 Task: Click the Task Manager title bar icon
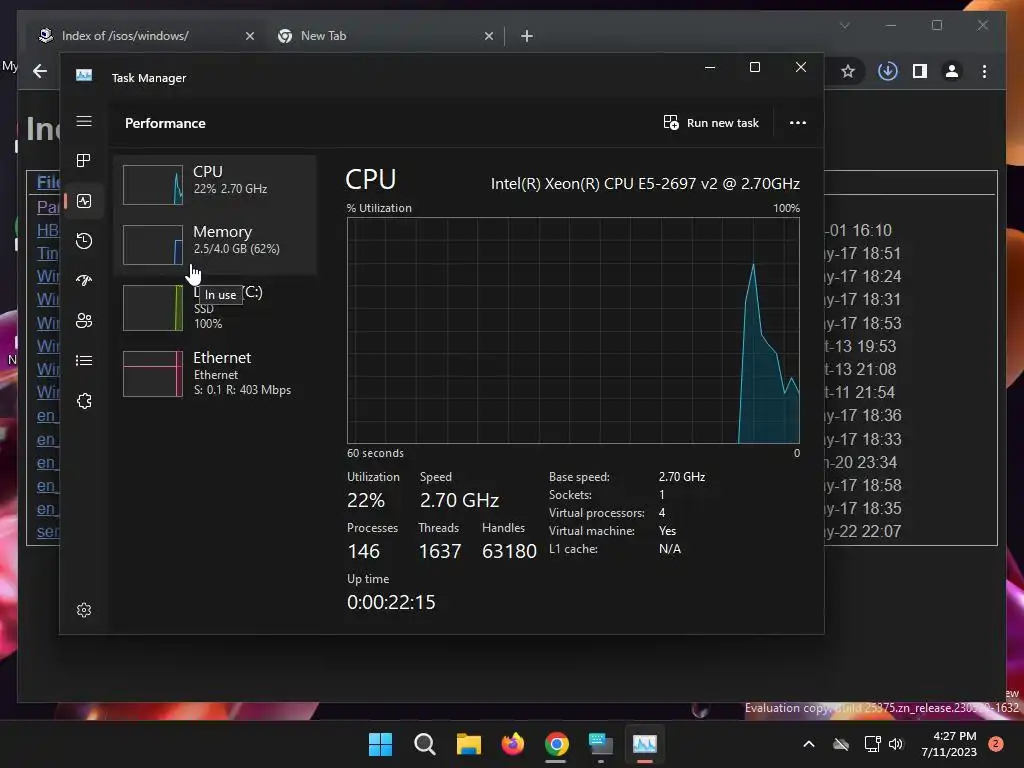coord(84,76)
